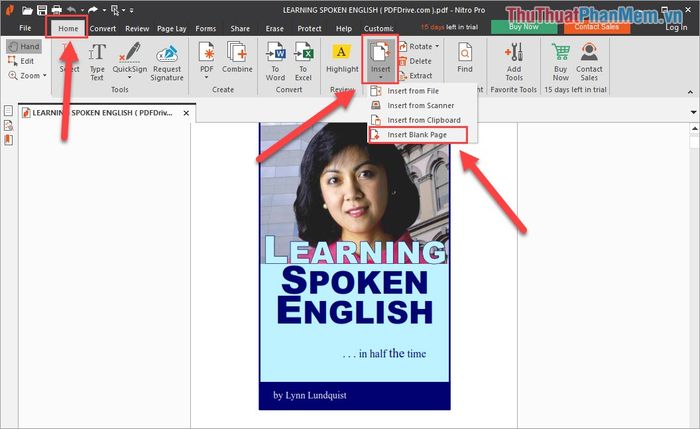The height and width of the screenshot is (429, 700).
Task: Activate the Hand tool
Action: coord(24,46)
